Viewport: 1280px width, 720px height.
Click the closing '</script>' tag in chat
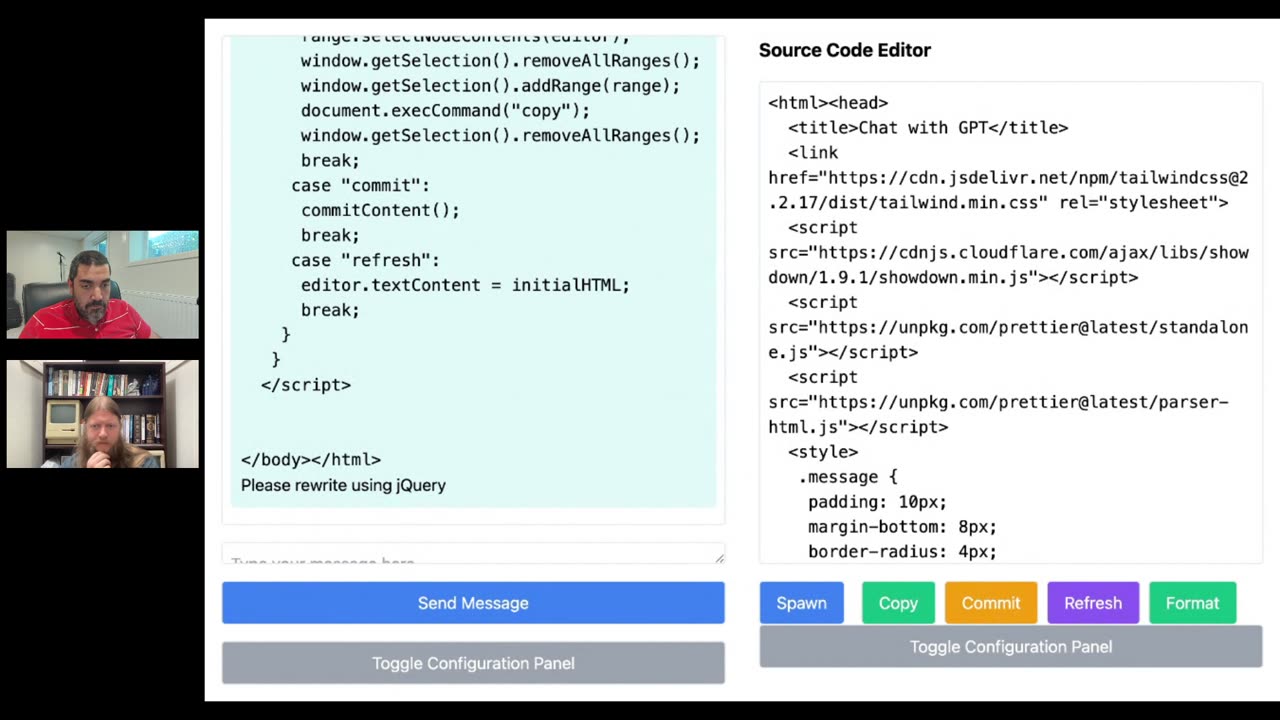pyautogui.click(x=306, y=385)
